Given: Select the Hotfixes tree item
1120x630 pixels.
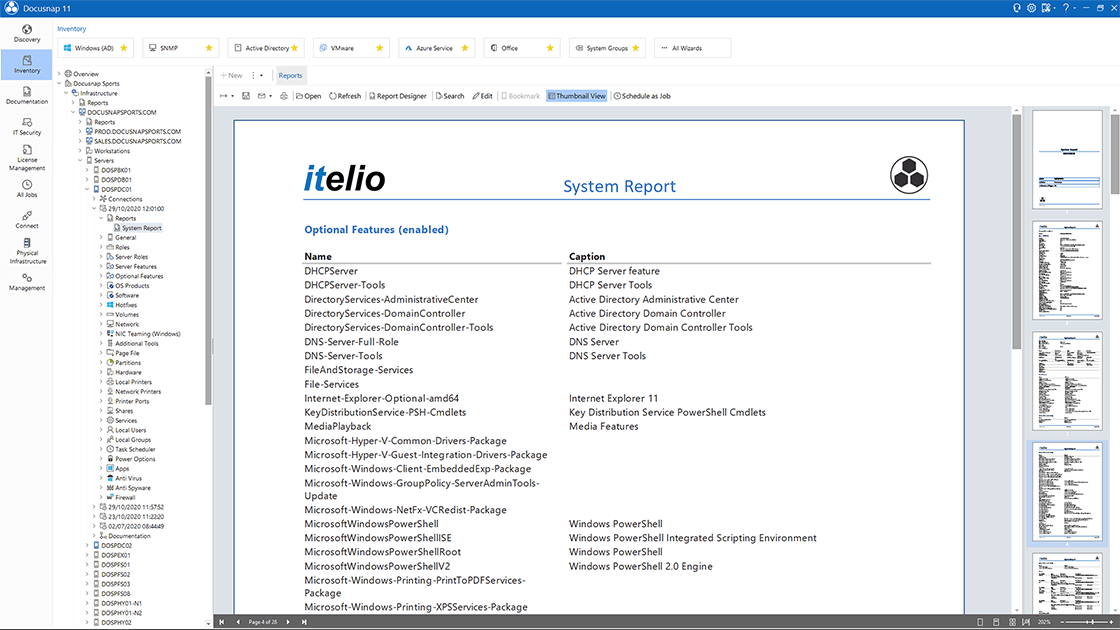Looking at the screenshot, I should click(126, 305).
